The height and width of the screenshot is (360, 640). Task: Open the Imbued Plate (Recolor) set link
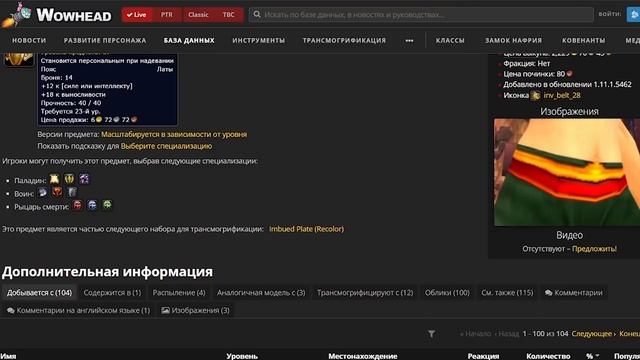(x=307, y=229)
